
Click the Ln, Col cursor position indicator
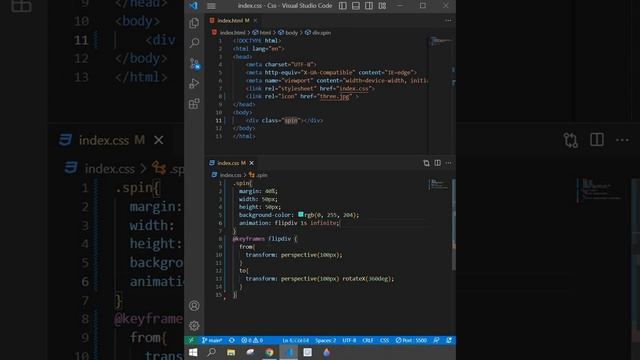[296, 340]
